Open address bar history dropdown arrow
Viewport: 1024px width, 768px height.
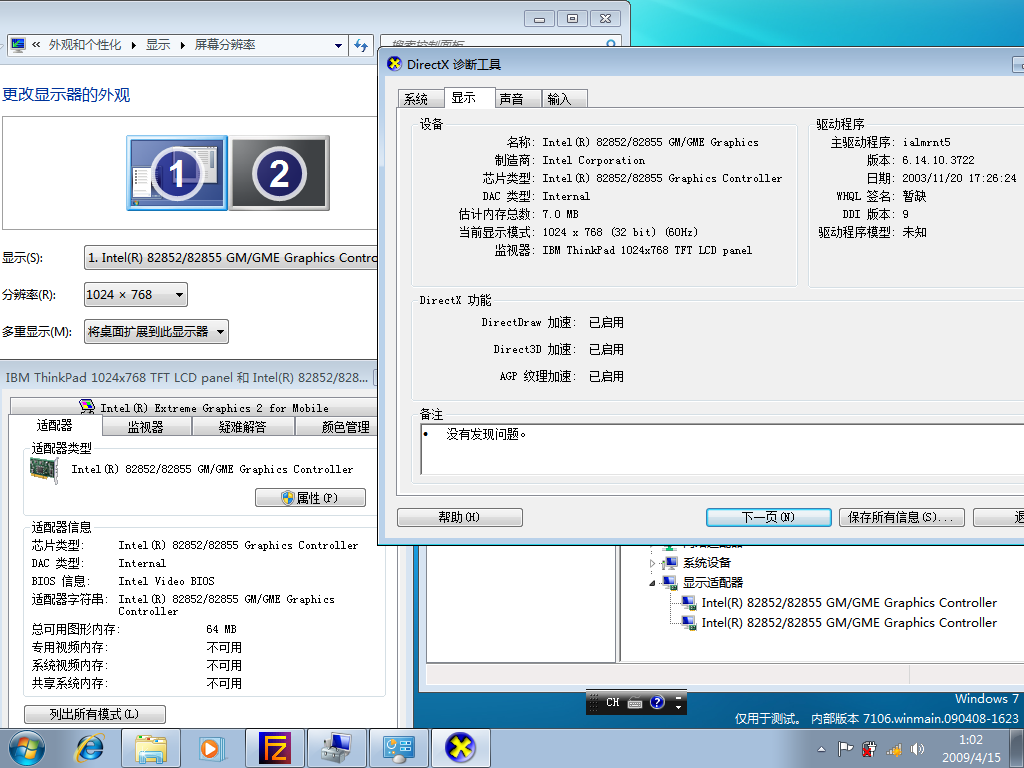pyautogui.click(x=338, y=46)
